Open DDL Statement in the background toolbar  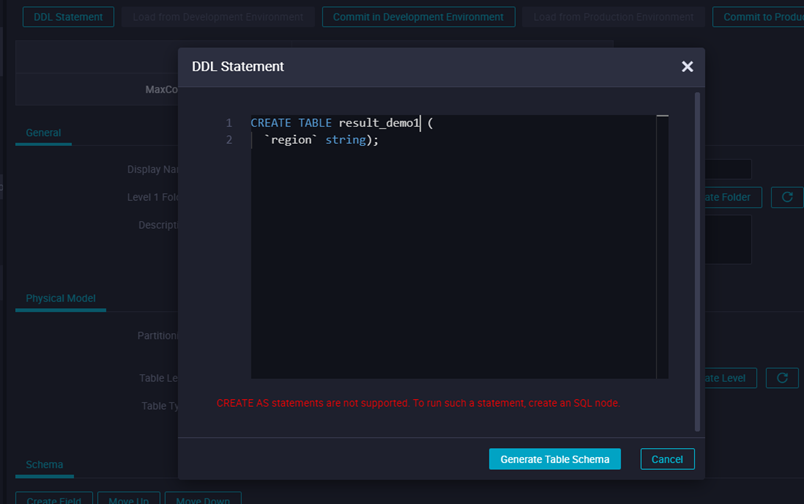tap(68, 17)
